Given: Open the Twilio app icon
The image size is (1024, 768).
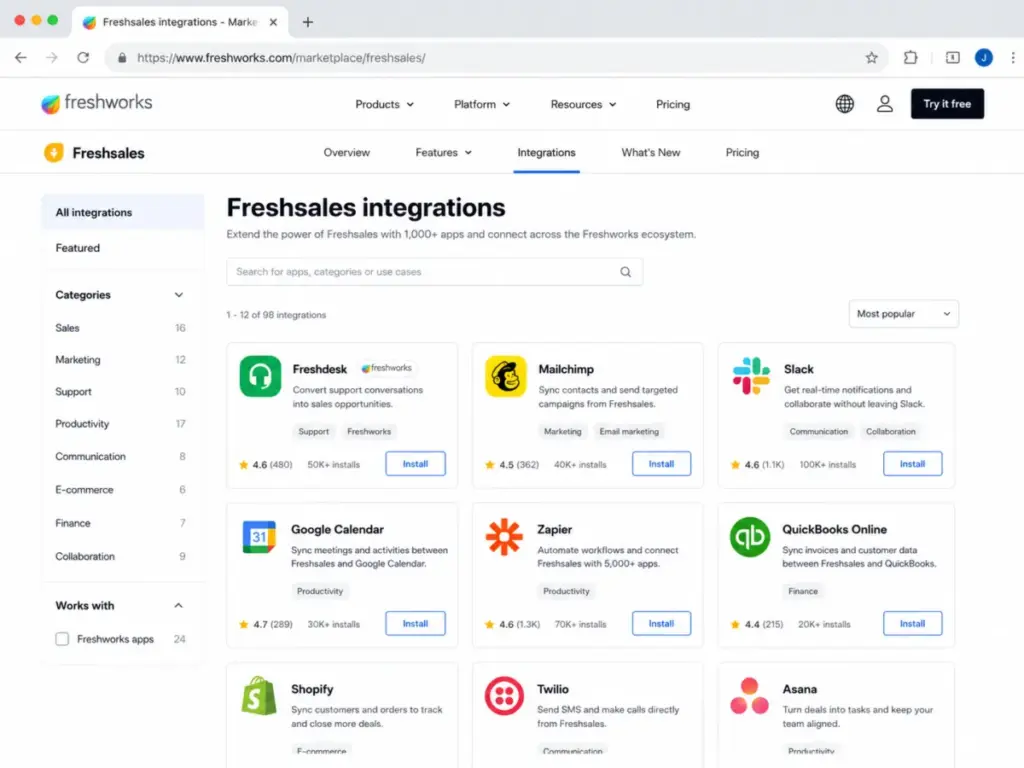Looking at the screenshot, I should point(504,696).
